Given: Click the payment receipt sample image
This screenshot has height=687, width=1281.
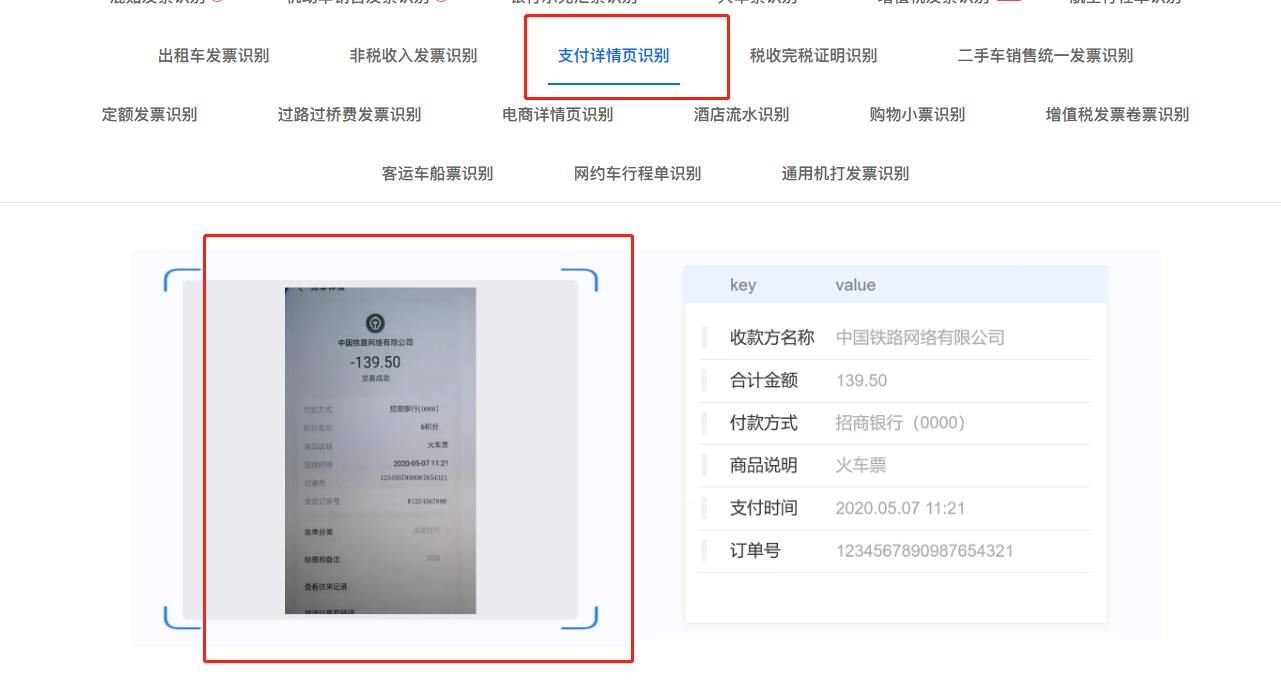Looking at the screenshot, I should (x=380, y=450).
